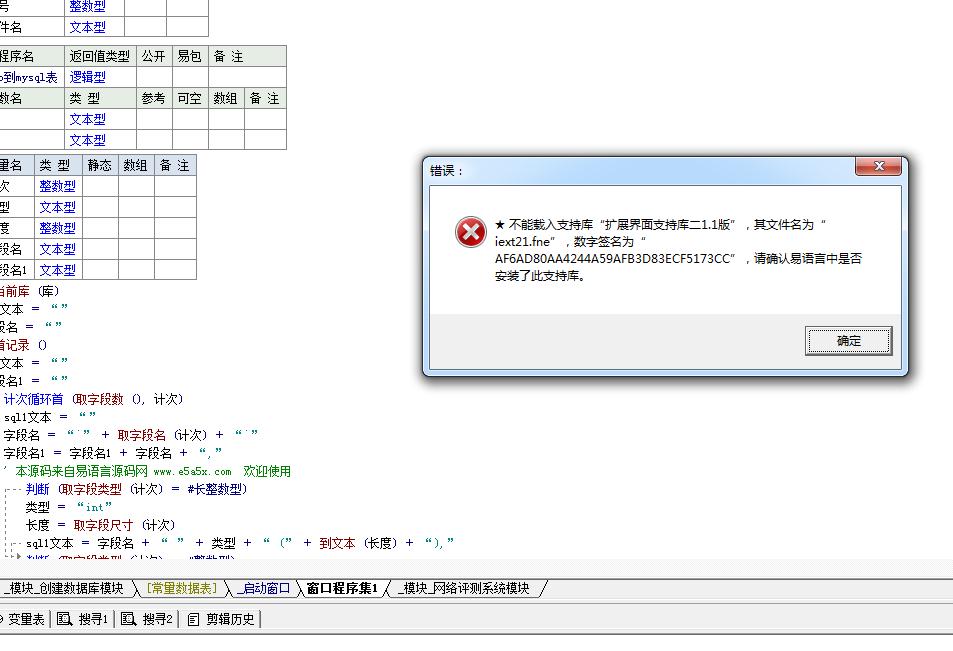Image resolution: width=953 pixels, height=651 pixels.
Task: Click the 返回值类型 column header
Action: [99, 56]
